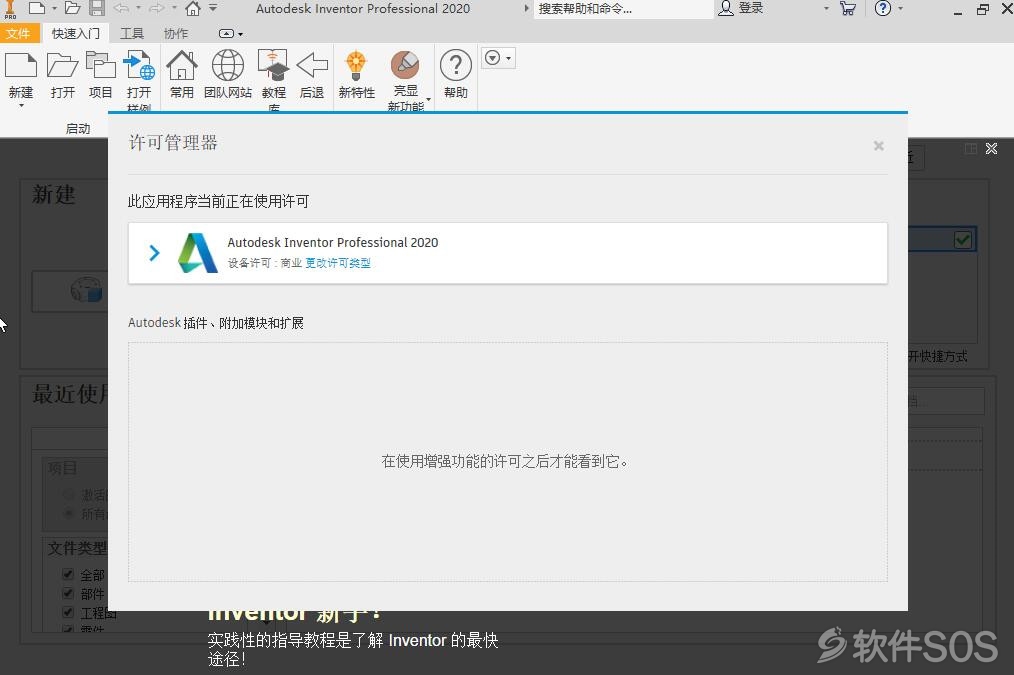The height and width of the screenshot is (675, 1014).
Task: Click the quick access Redo arrow
Action: pyautogui.click(x=156, y=8)
